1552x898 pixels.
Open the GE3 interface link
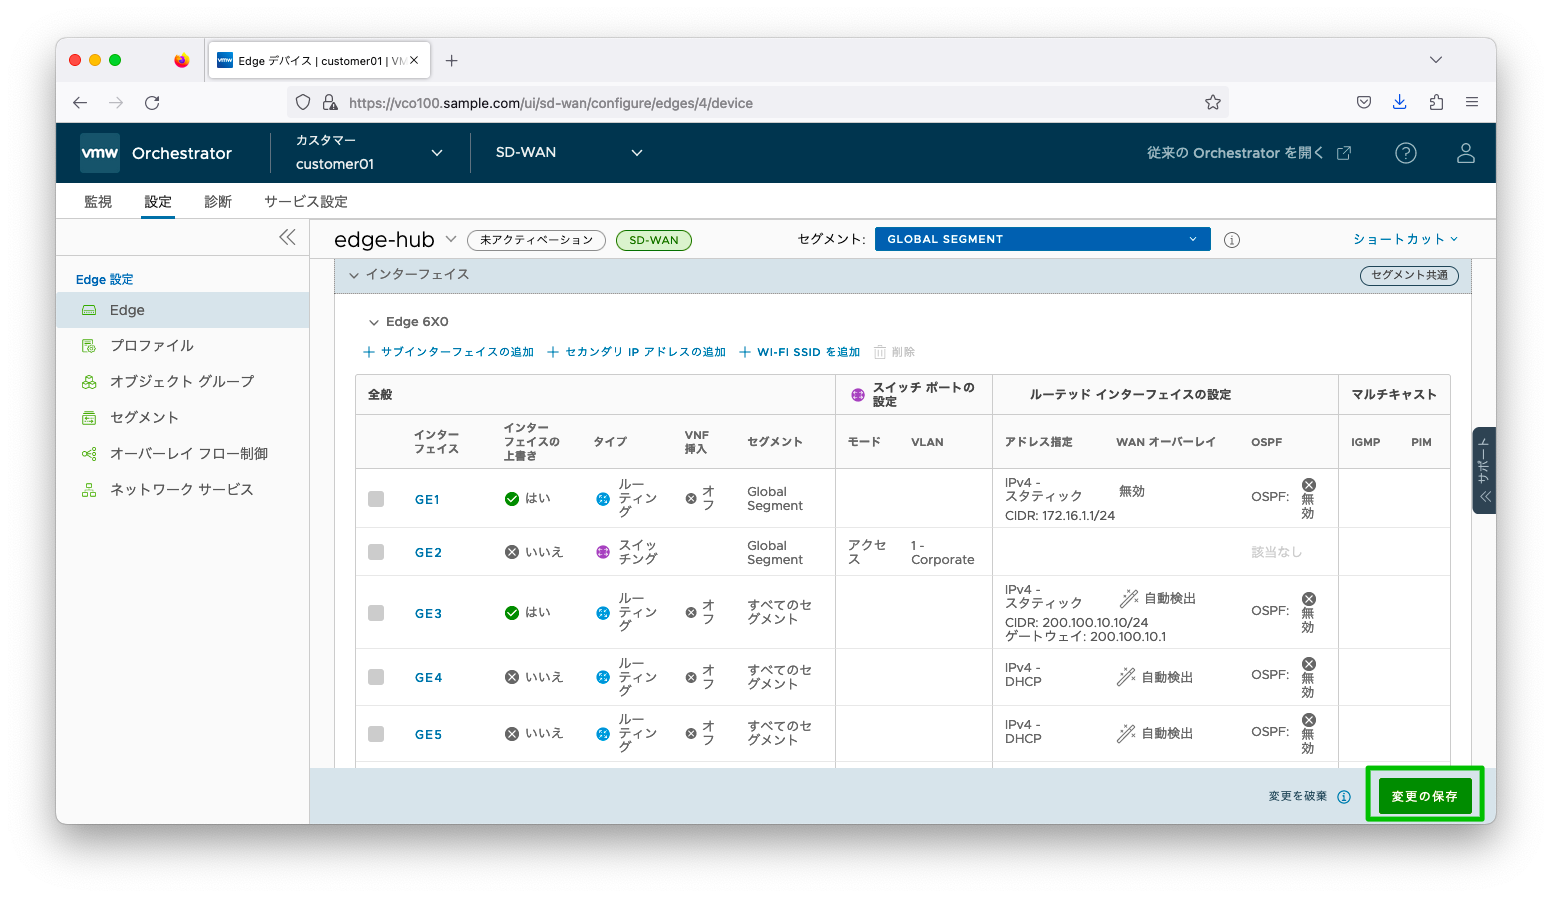tap(428, 614)
